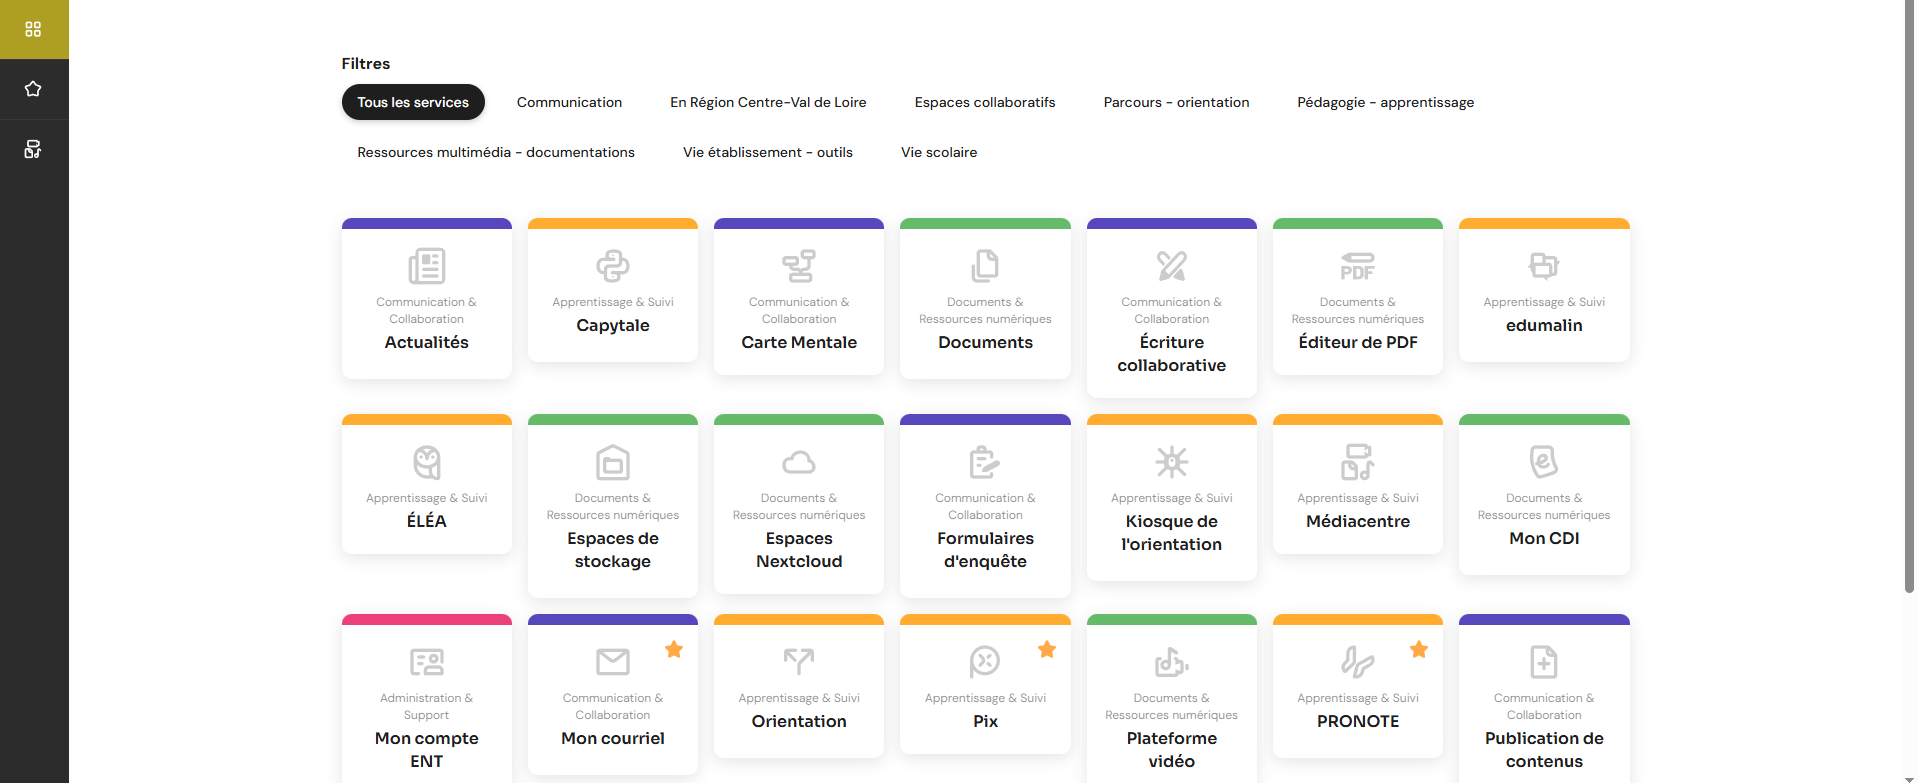Click the Éditeur de PDF icon
The height and width of the screenshot is (783, 1917).
click(1358, 266)
